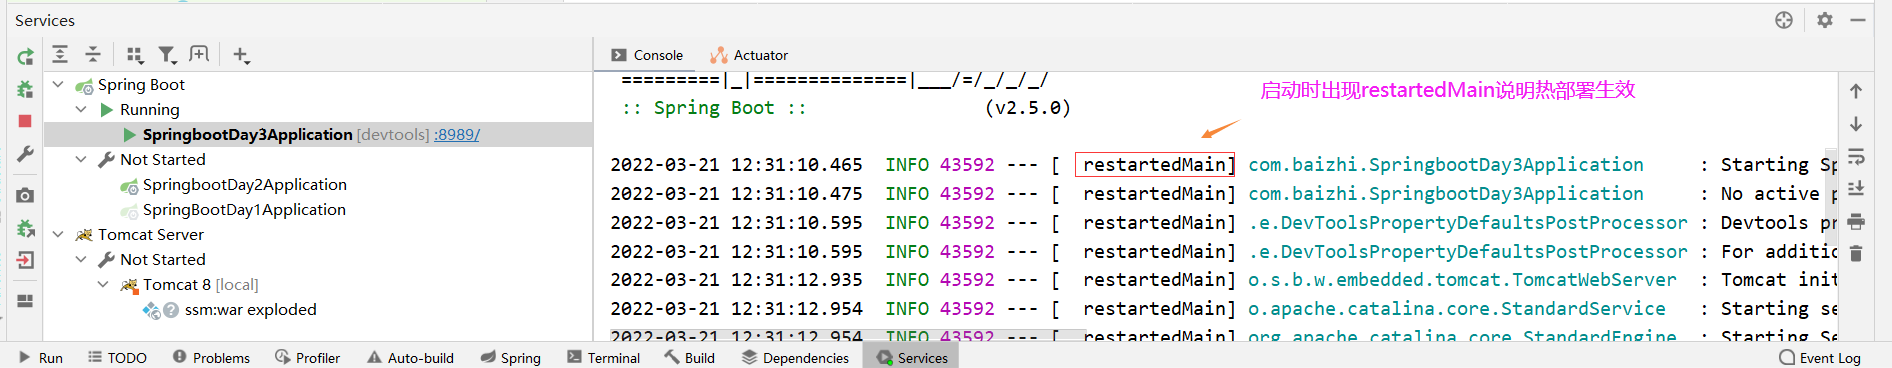The height and width of the screenshot is (368, 1892).
Task: Open the Build tool window
Action: (689, 357)
